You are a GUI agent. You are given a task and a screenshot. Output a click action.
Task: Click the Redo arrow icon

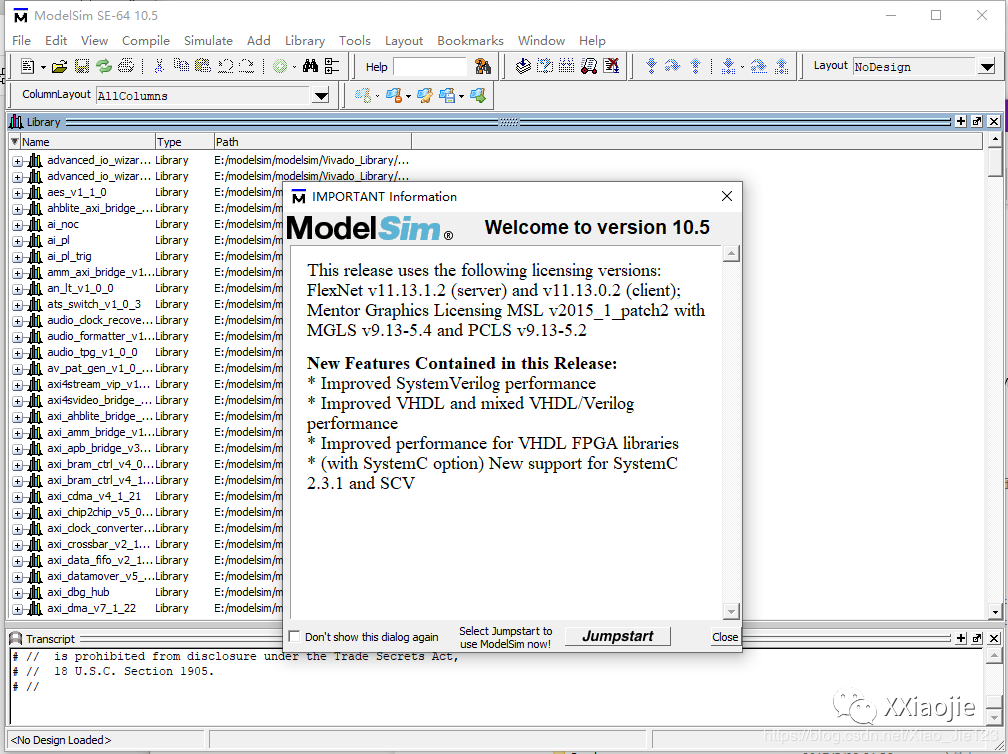[247, 66]
